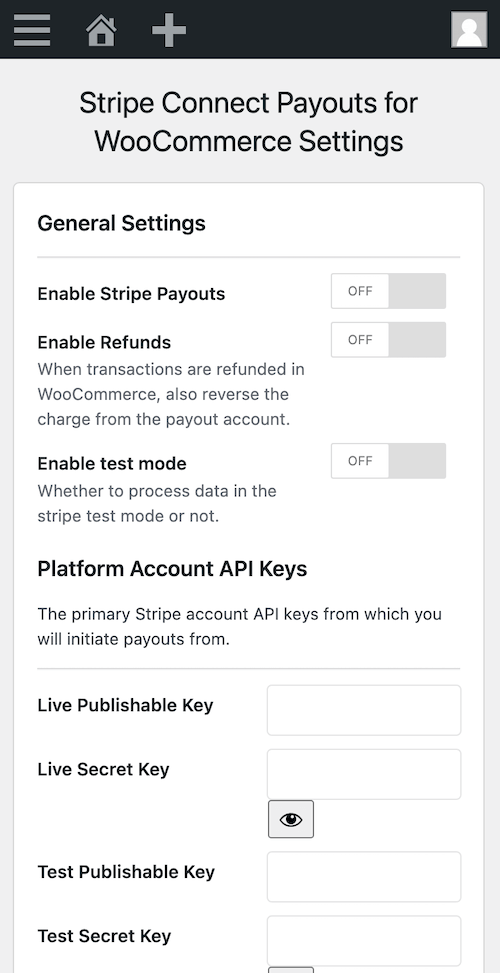Toggle Enable Stripe Payouts switch on

pos(388,291)
